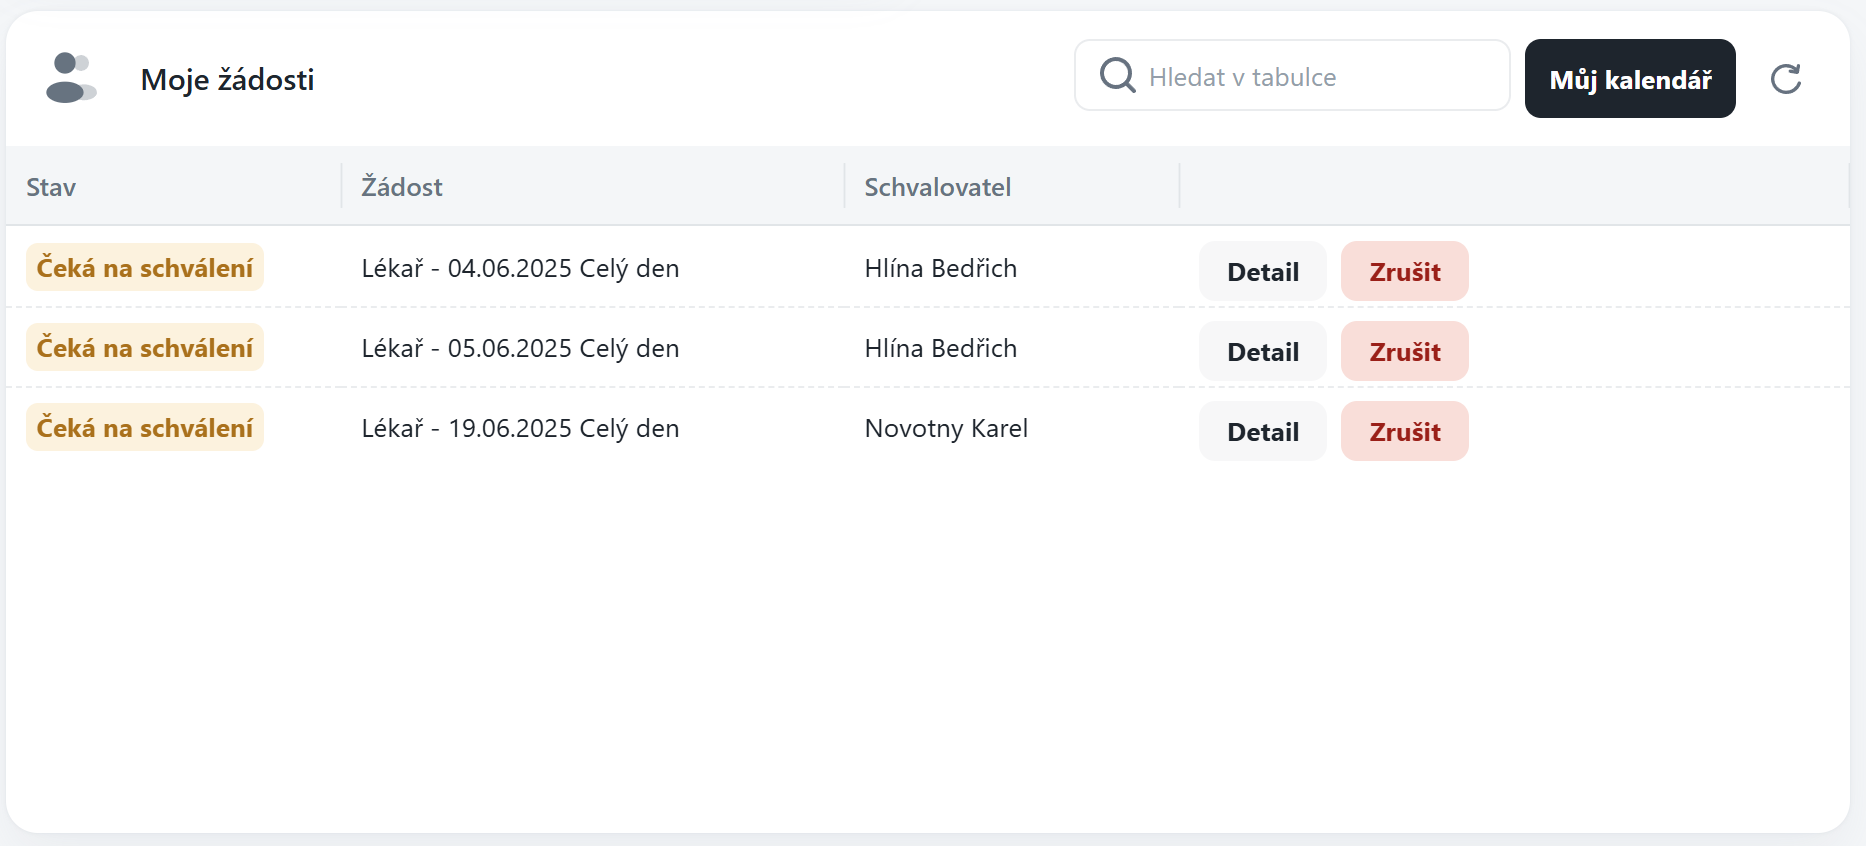Click the status badge of the 19.06.2025 request
The height and width of the screenshot is (846, 1866).
[145, 428]
